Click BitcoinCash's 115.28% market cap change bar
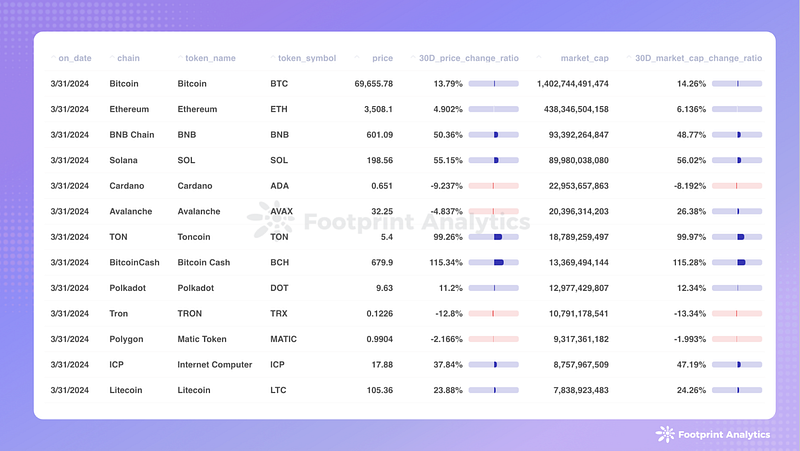This screenshot has height=451, width=800. coord(737,262)
